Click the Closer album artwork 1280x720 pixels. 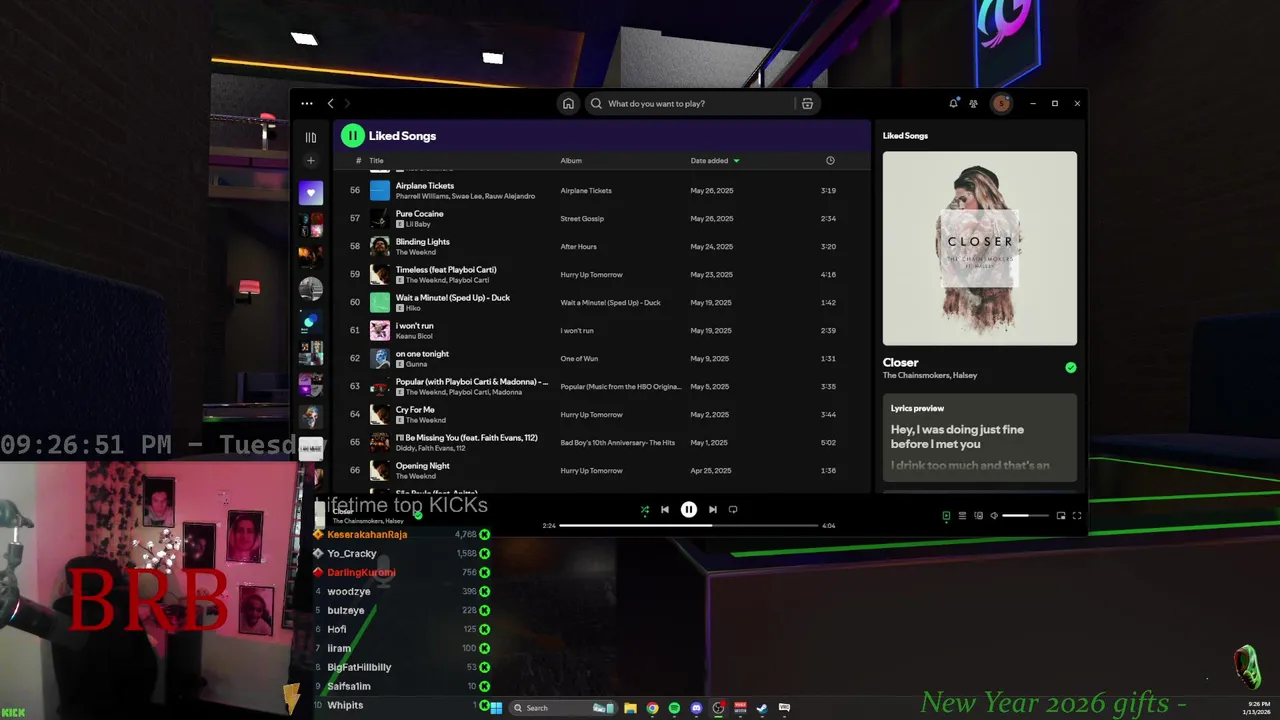coord(980,248)
